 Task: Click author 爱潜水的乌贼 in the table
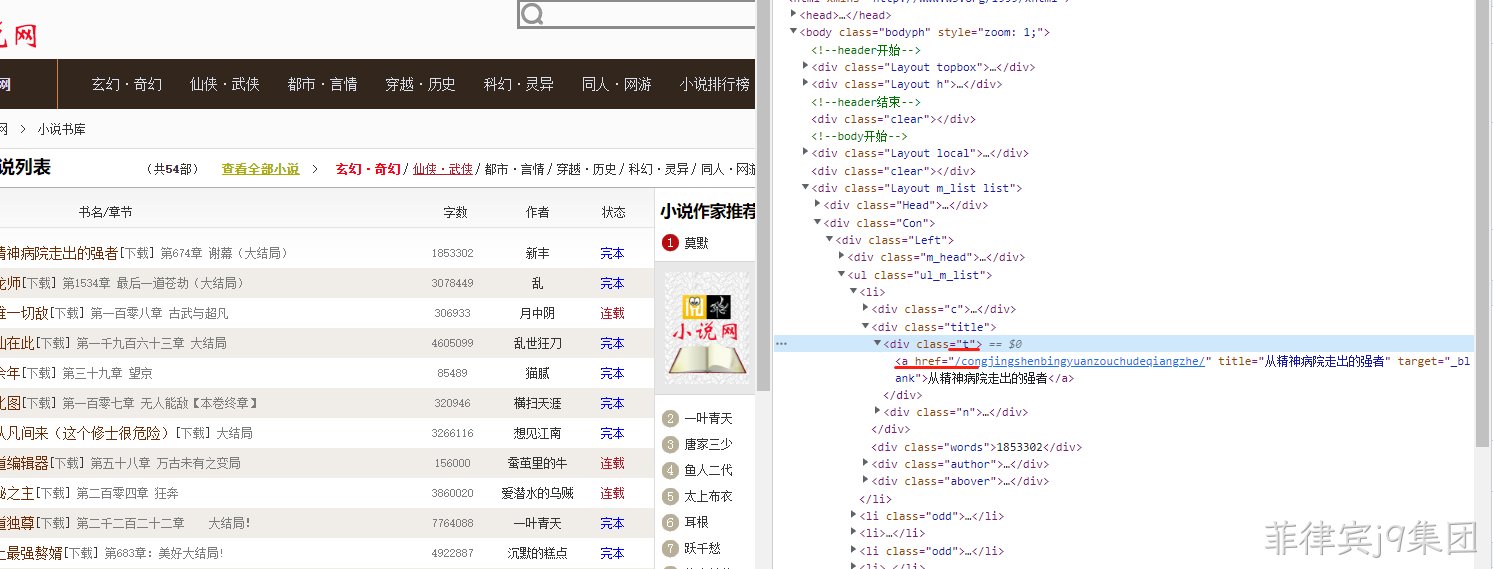[537, 493]
